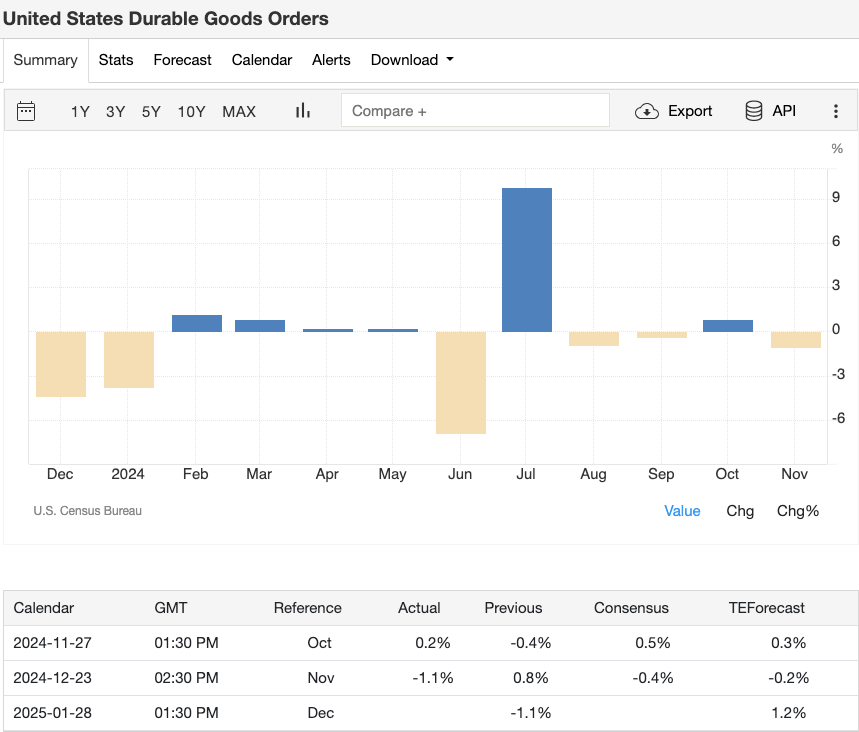Expand the Compare series selector
This screenshot has height=732, width=859.
pyautogui.click(x=475, y=110)
